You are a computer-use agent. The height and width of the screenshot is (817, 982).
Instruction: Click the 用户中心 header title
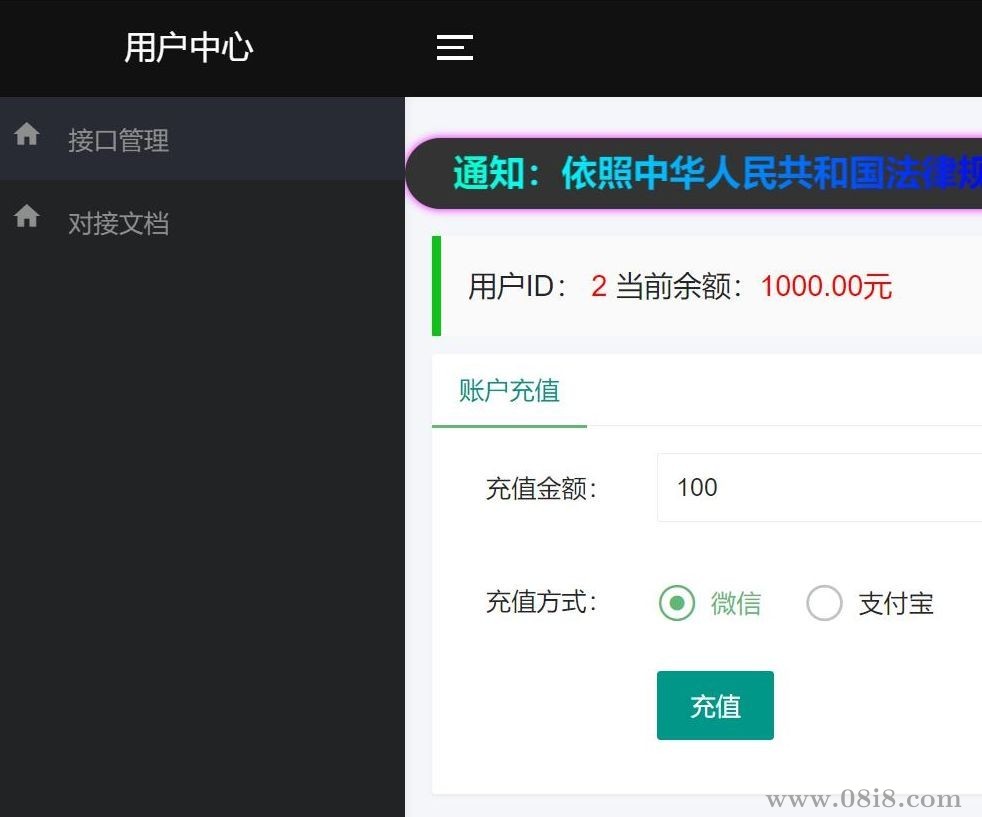189,48
